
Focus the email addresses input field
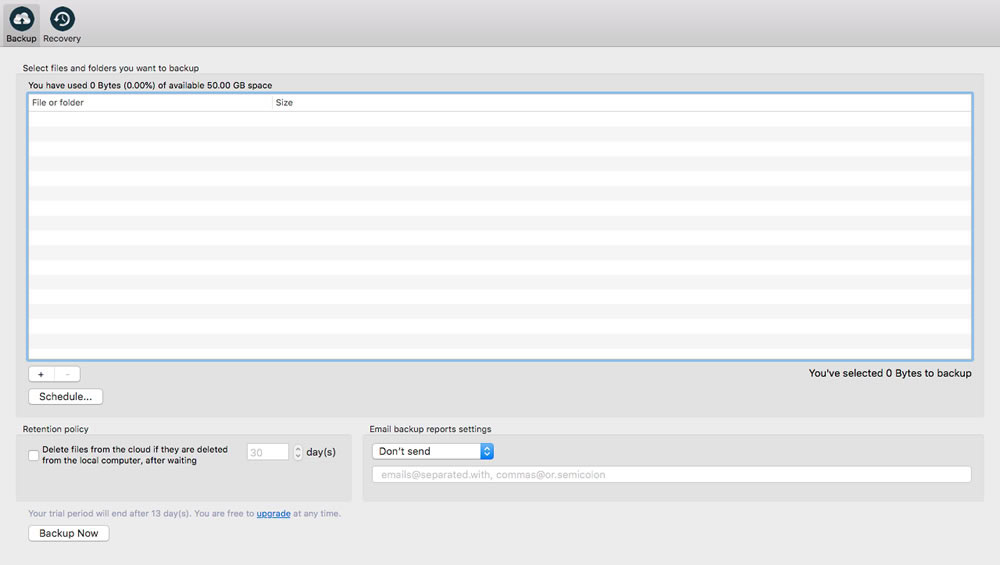pos(672,474)
